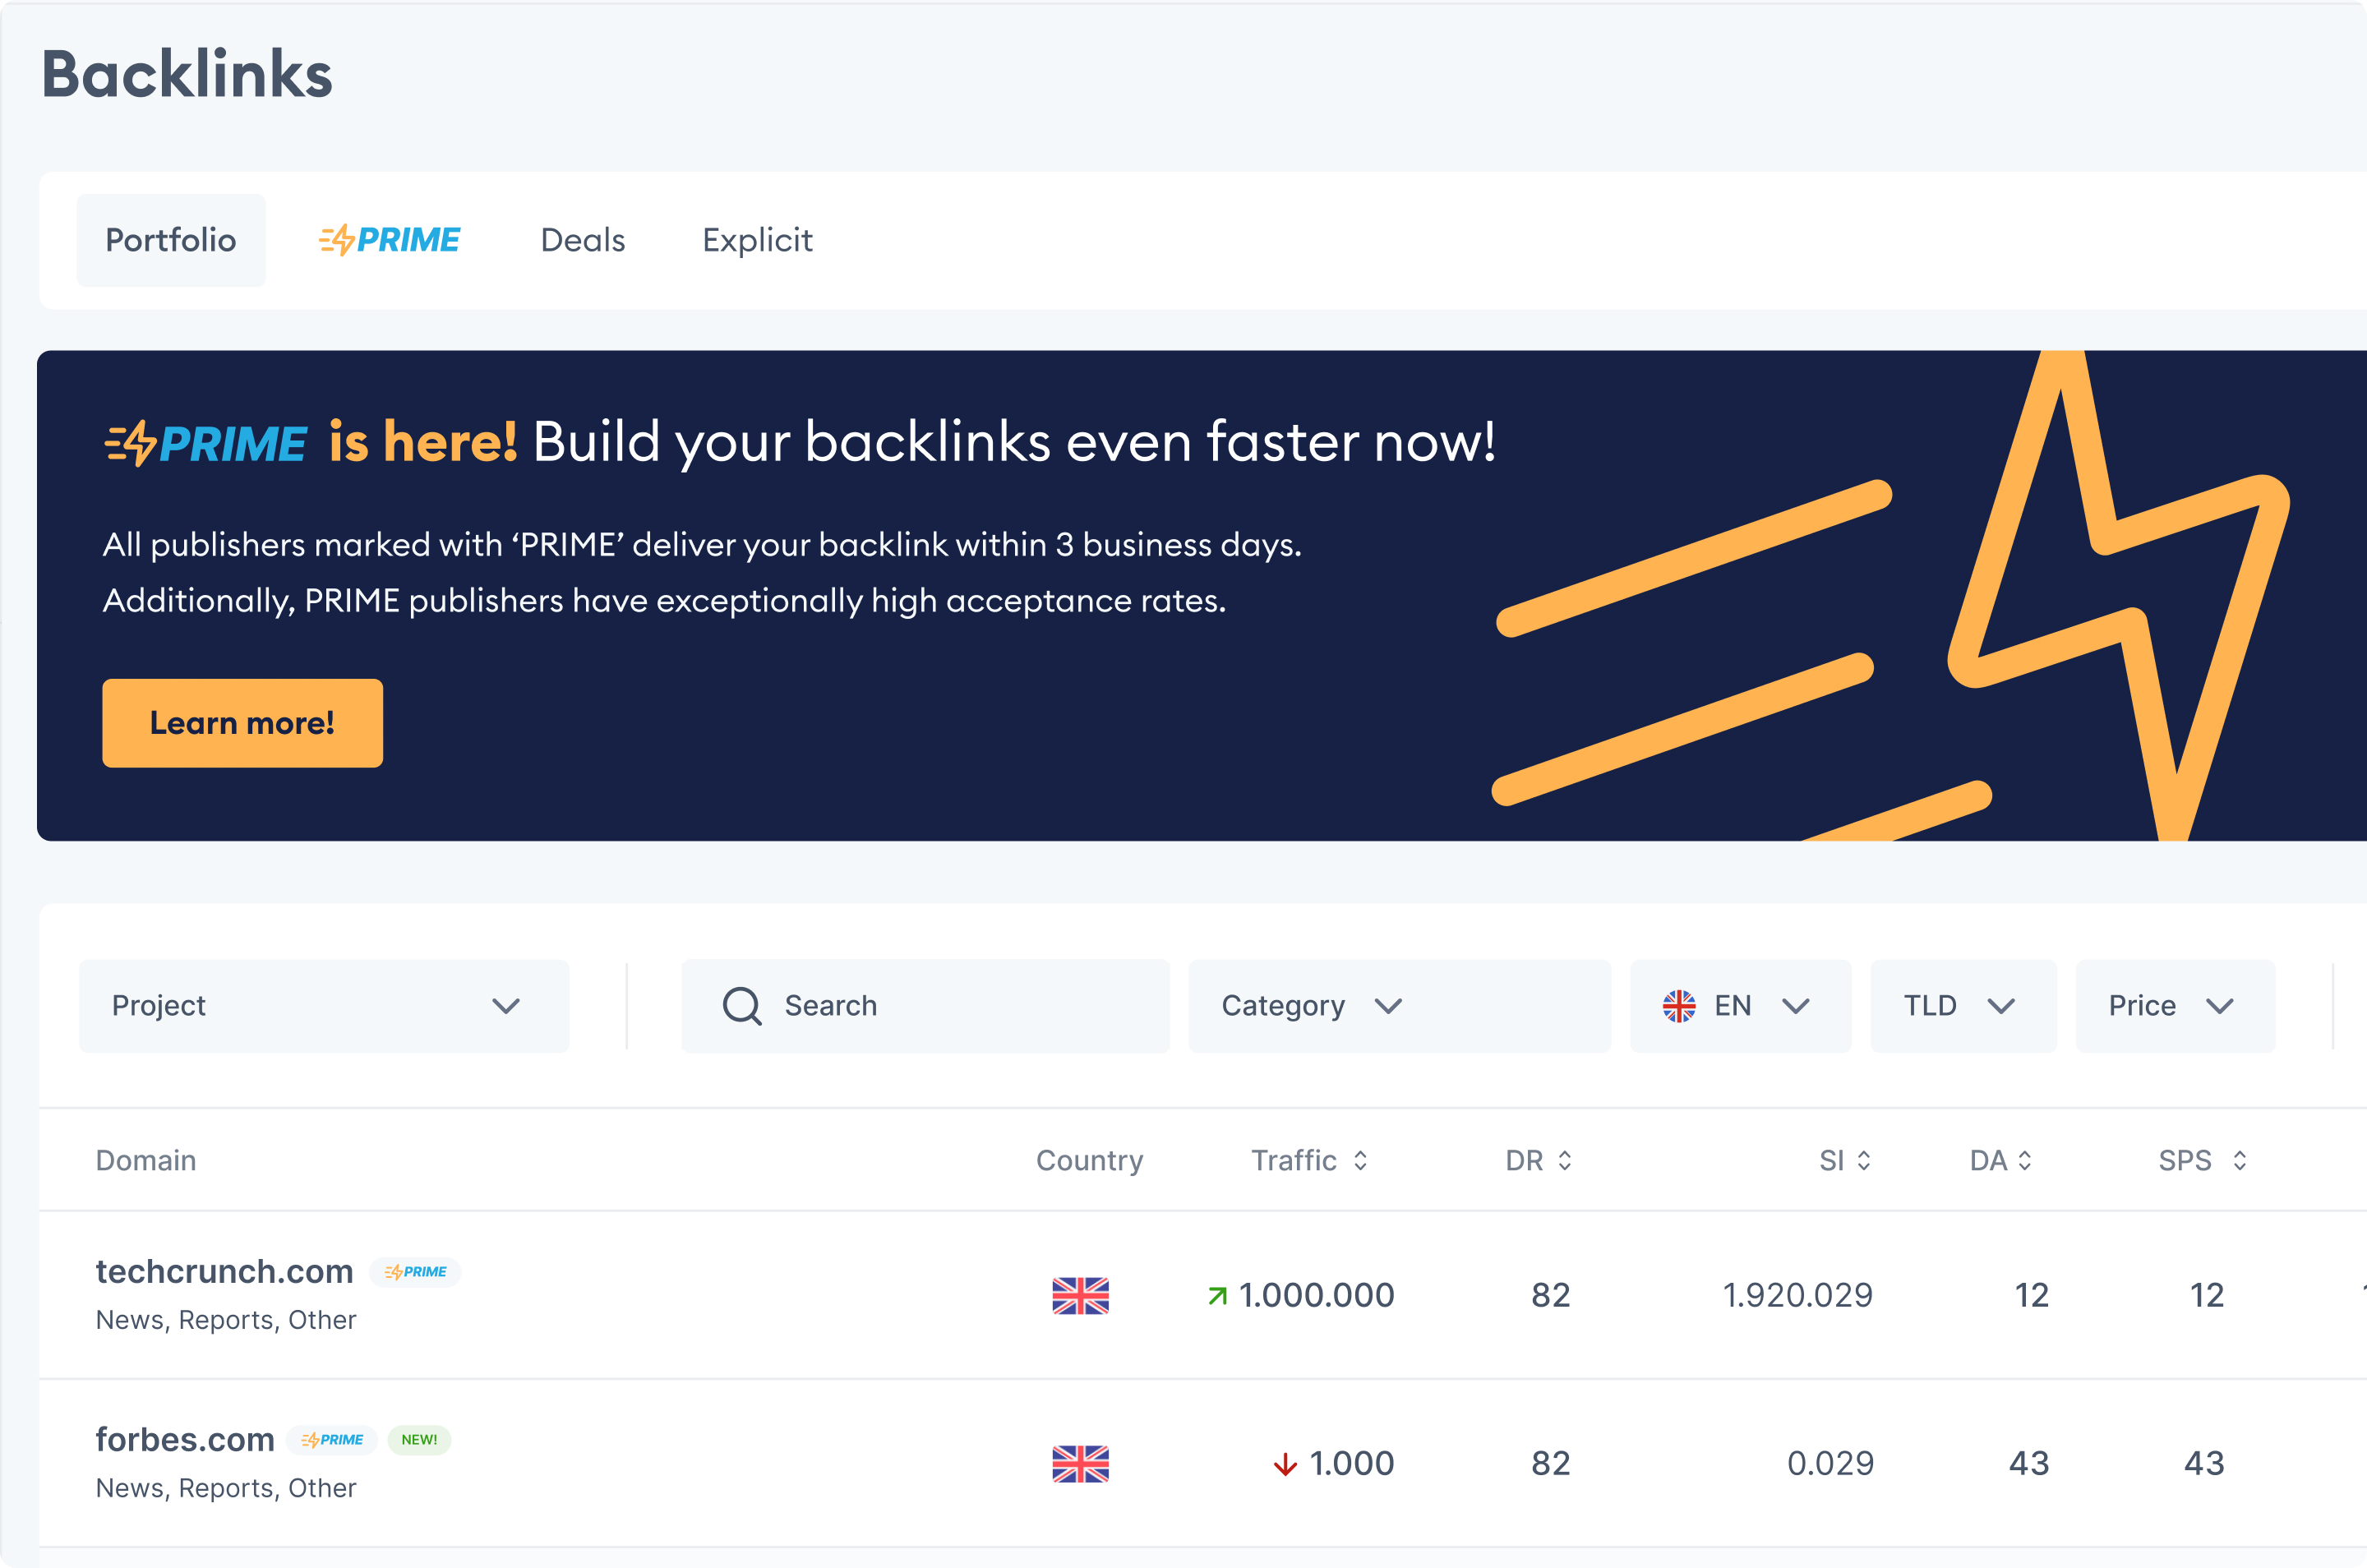This screenshot has height=1568, width=2367.
Task: Click the UK flag beside techcrunch.com
Action: click(1080, 1295)
